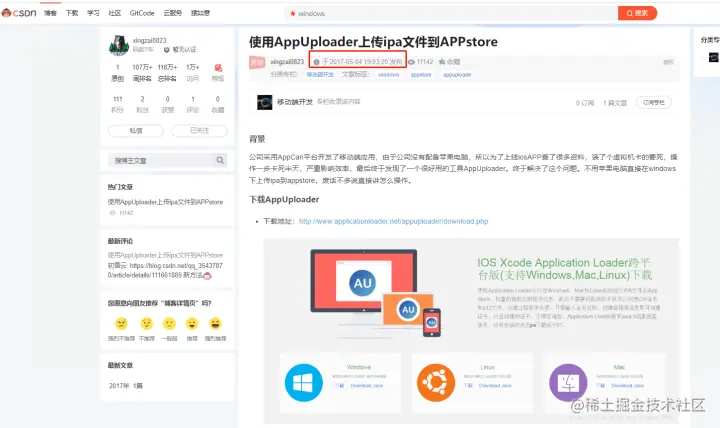Click the 暂无认证 shield badge icon
This screenshot has width=720, height=428.
167,50
